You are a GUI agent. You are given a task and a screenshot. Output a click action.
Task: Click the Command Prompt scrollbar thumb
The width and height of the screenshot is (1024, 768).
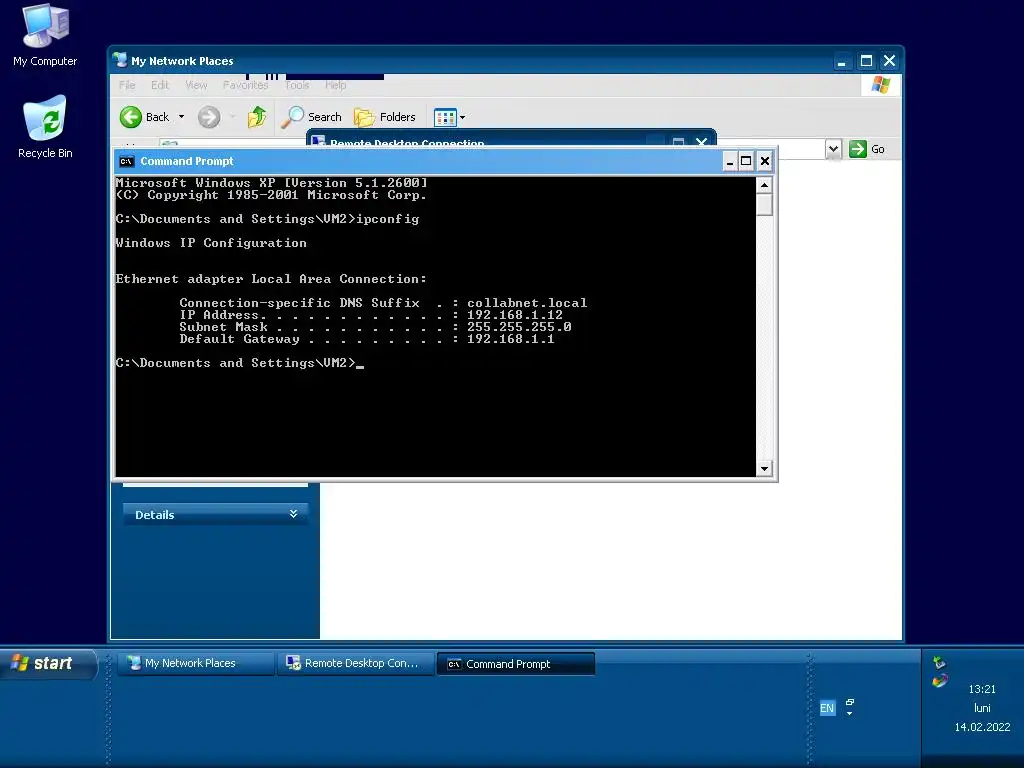tap(764, 204)
